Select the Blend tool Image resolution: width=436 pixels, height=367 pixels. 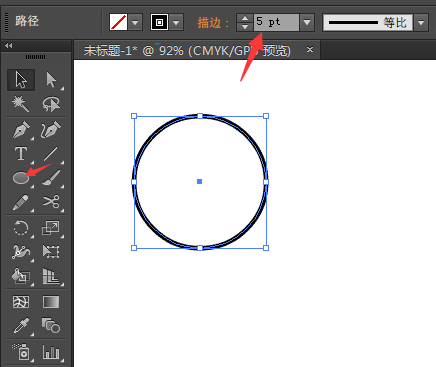[x=51, y=326]
